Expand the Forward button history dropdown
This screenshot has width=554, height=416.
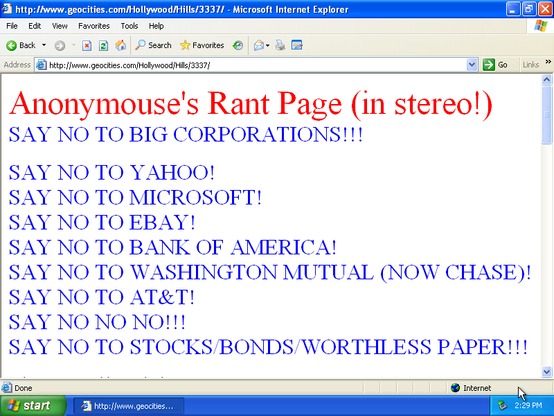tap(73, 45)
